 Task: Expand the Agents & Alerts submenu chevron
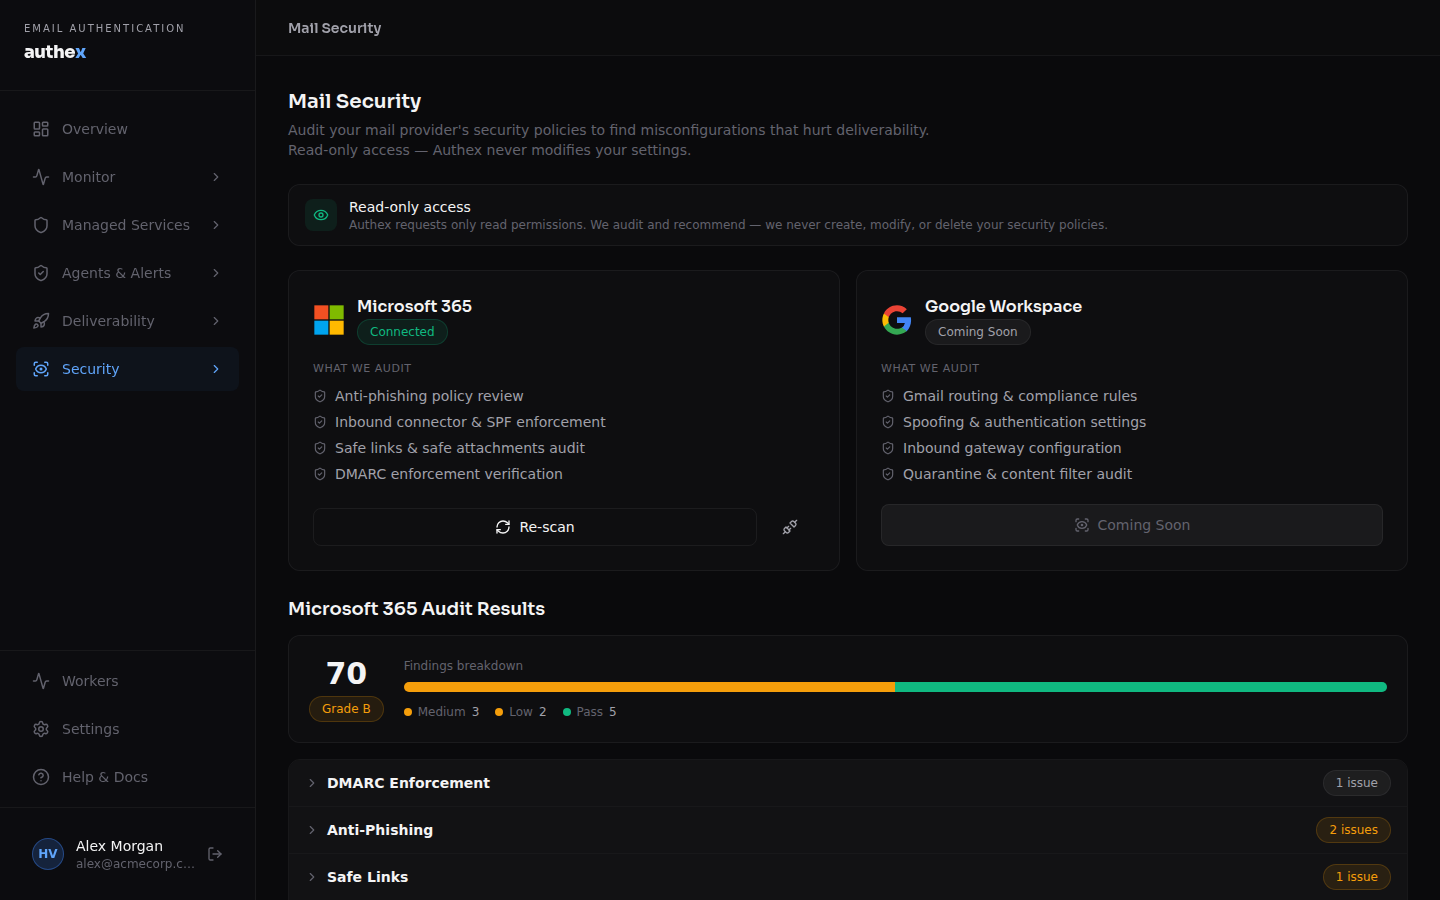pyautogui.click(x=216, y=273)
